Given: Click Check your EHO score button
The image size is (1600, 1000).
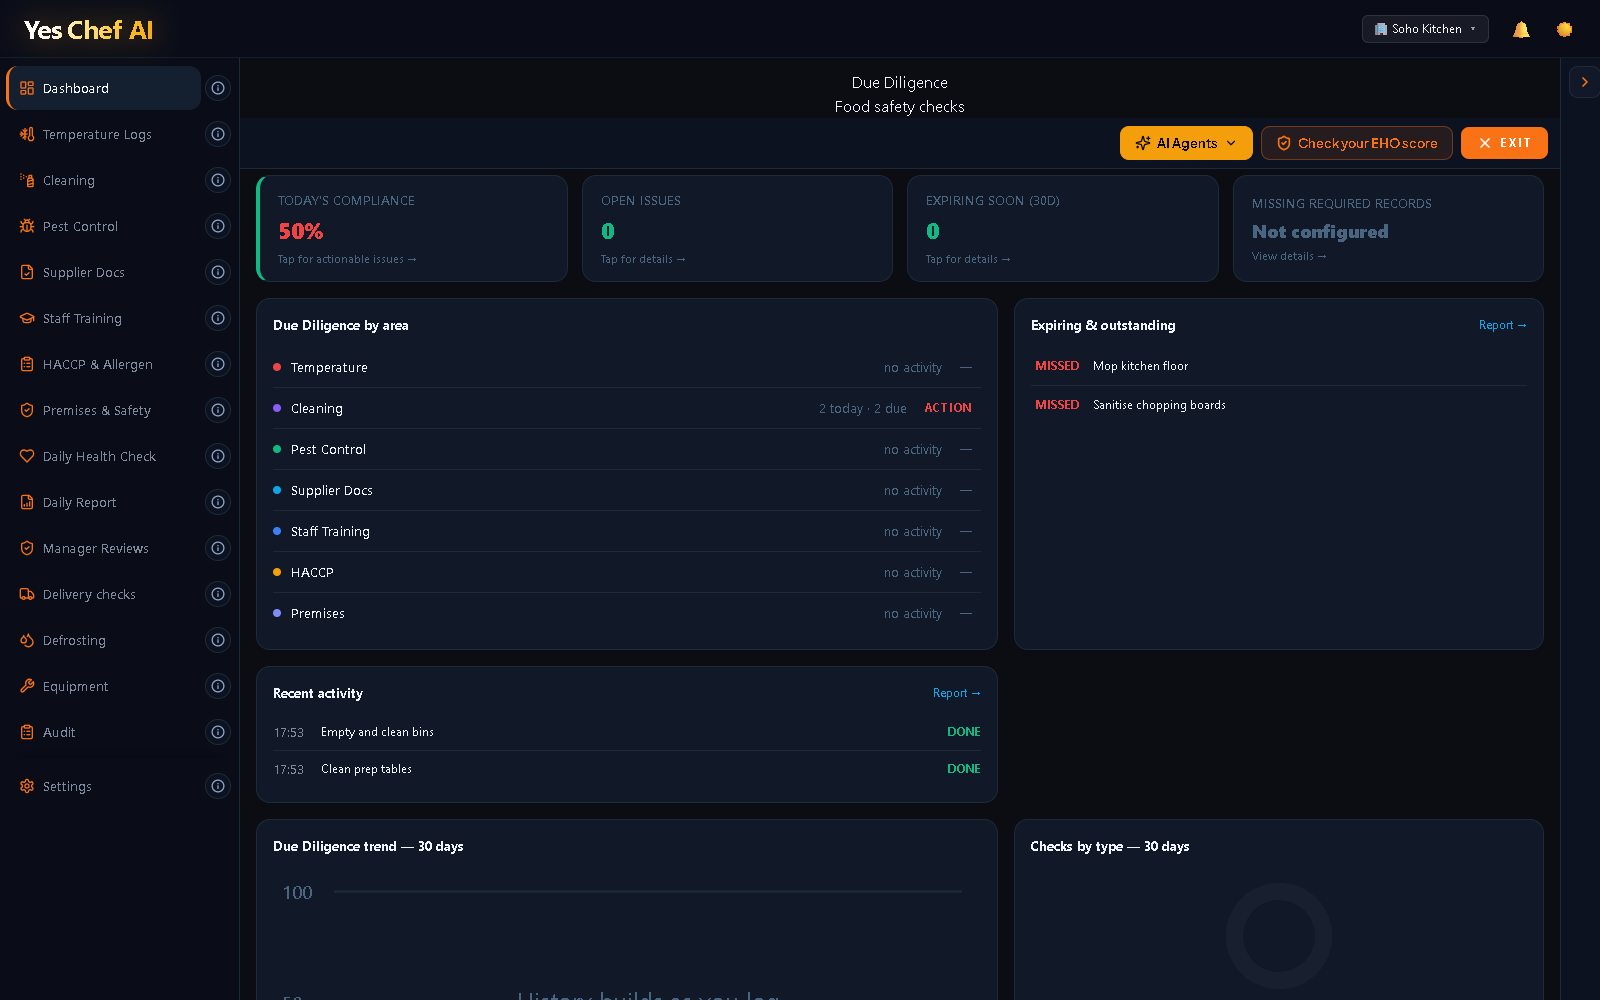Looking at the screenshot, I should (1357, 143).
